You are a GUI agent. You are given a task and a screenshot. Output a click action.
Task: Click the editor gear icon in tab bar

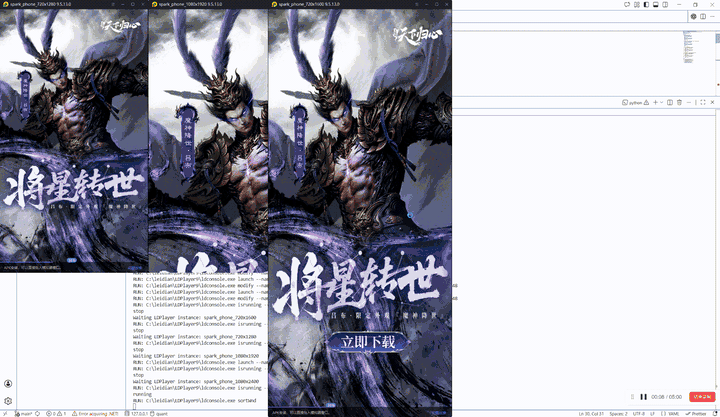click(x=693, y=16)
